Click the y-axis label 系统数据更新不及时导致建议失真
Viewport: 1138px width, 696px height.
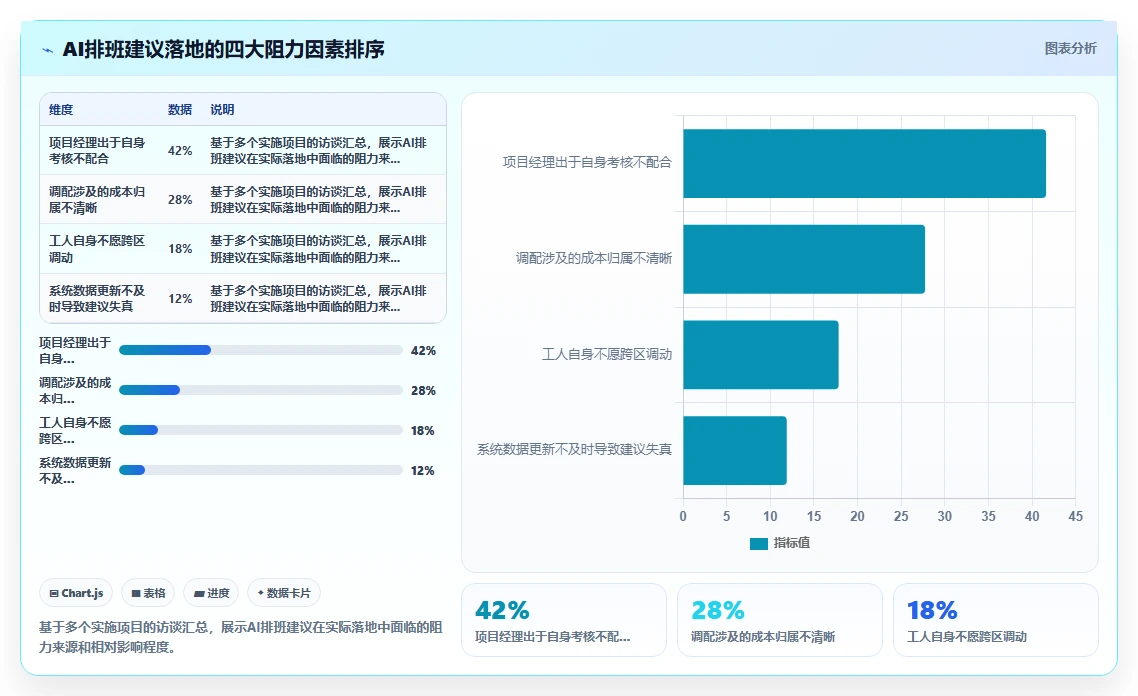(x=574, y=449)
